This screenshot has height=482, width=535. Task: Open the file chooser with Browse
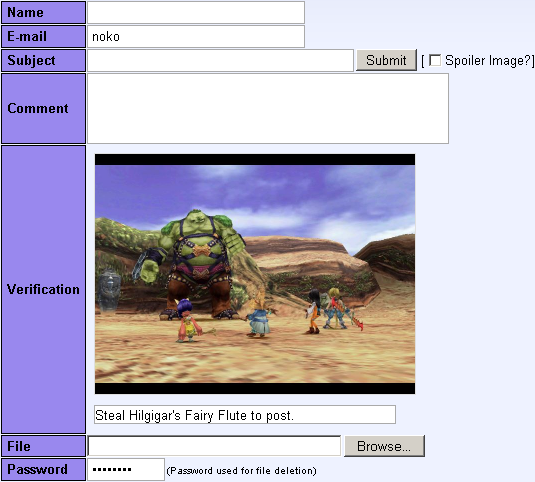[x=384, y=446]
